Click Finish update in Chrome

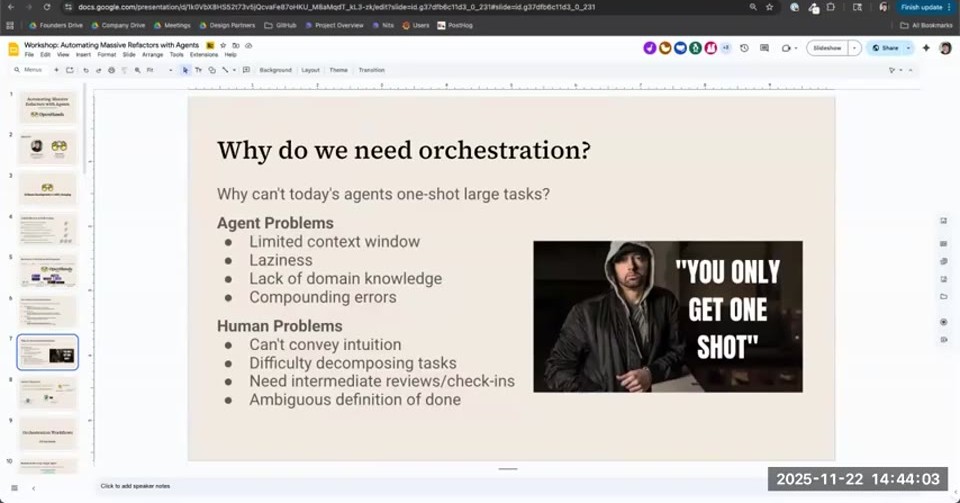click(926, 7)
